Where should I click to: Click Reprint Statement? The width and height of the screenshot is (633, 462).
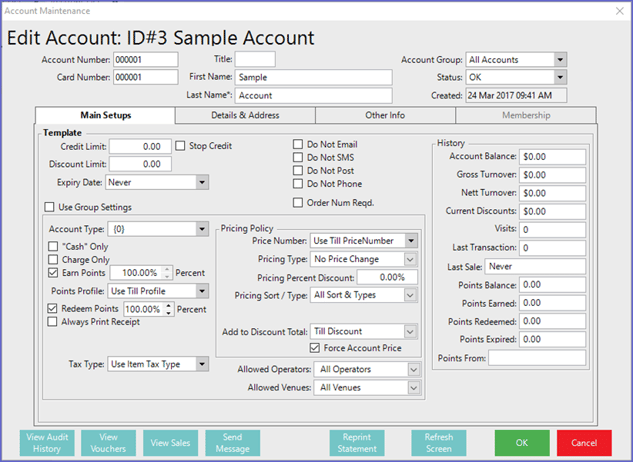(357, 443)
